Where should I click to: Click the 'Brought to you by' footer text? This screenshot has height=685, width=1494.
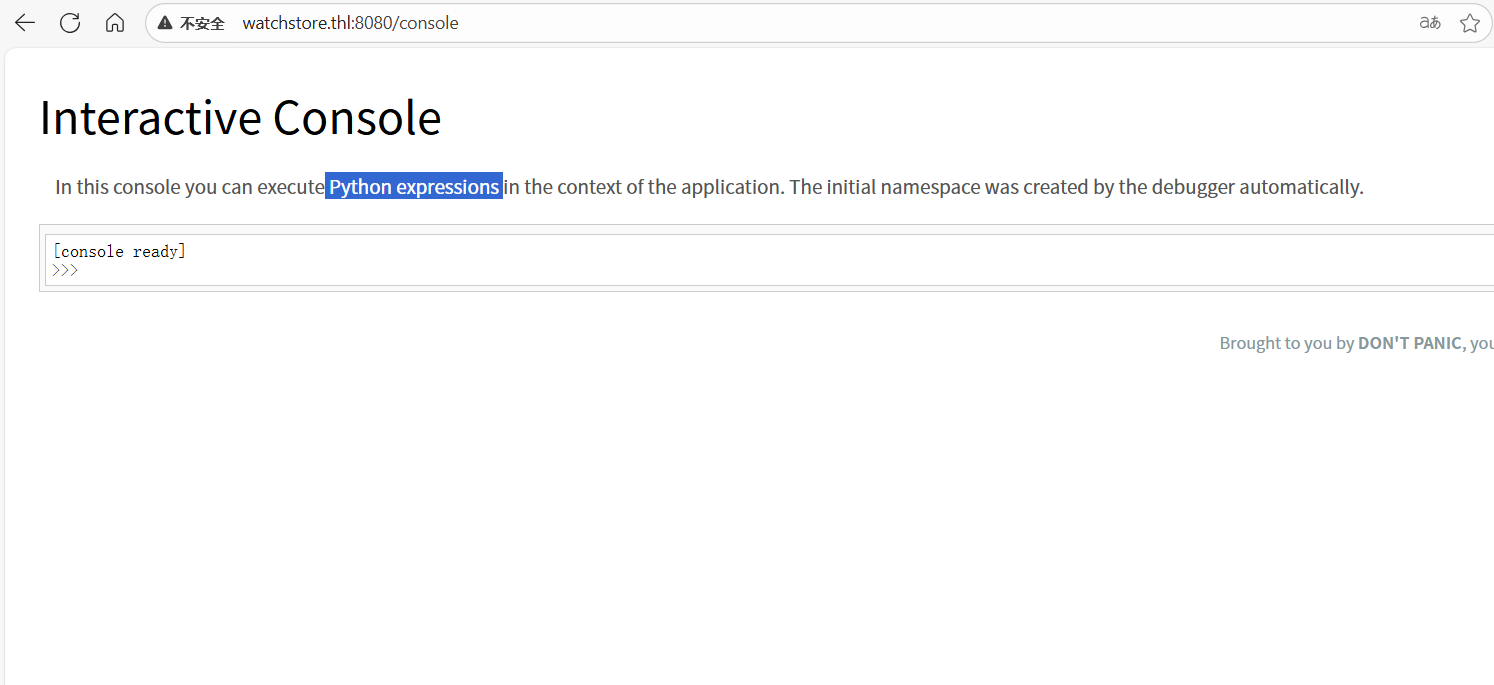(1286, 343)
